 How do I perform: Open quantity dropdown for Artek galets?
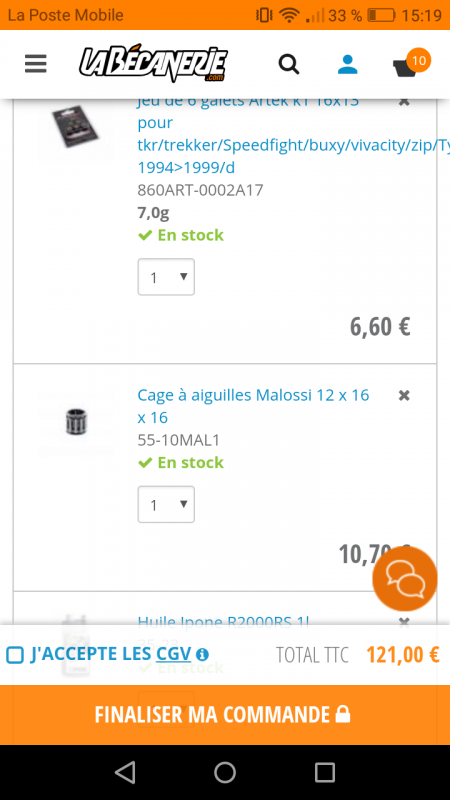(x=166, y=277)
